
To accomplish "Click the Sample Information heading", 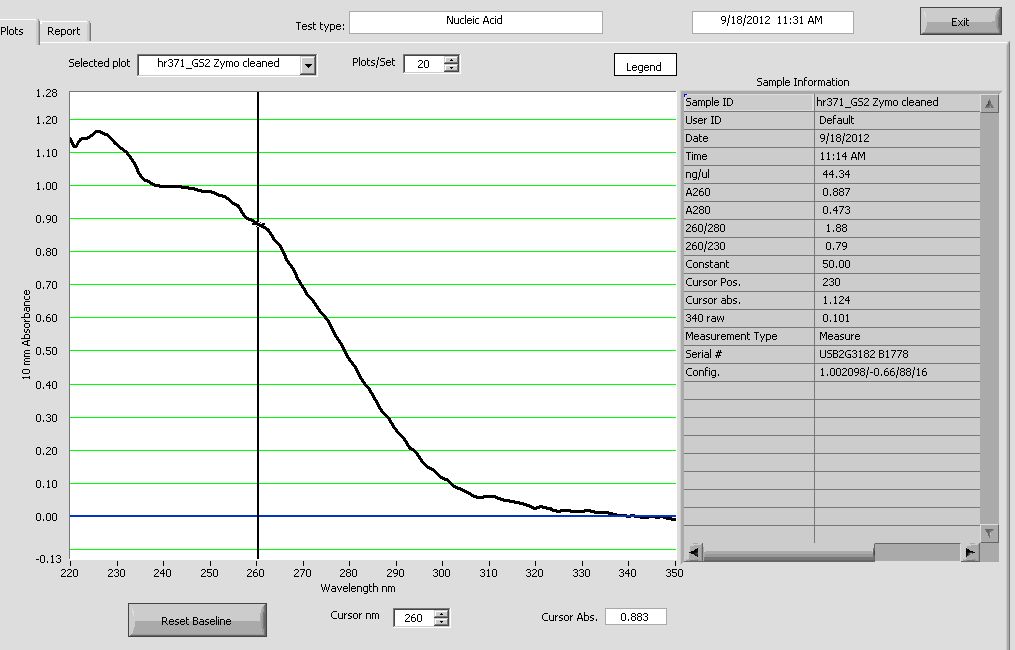I will tap(803, 82).
